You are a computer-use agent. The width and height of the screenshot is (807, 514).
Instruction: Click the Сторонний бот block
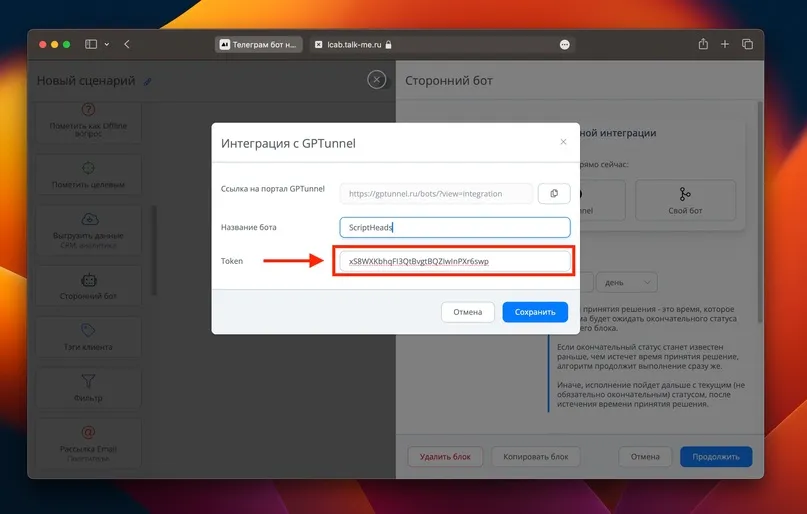point(88,286)
